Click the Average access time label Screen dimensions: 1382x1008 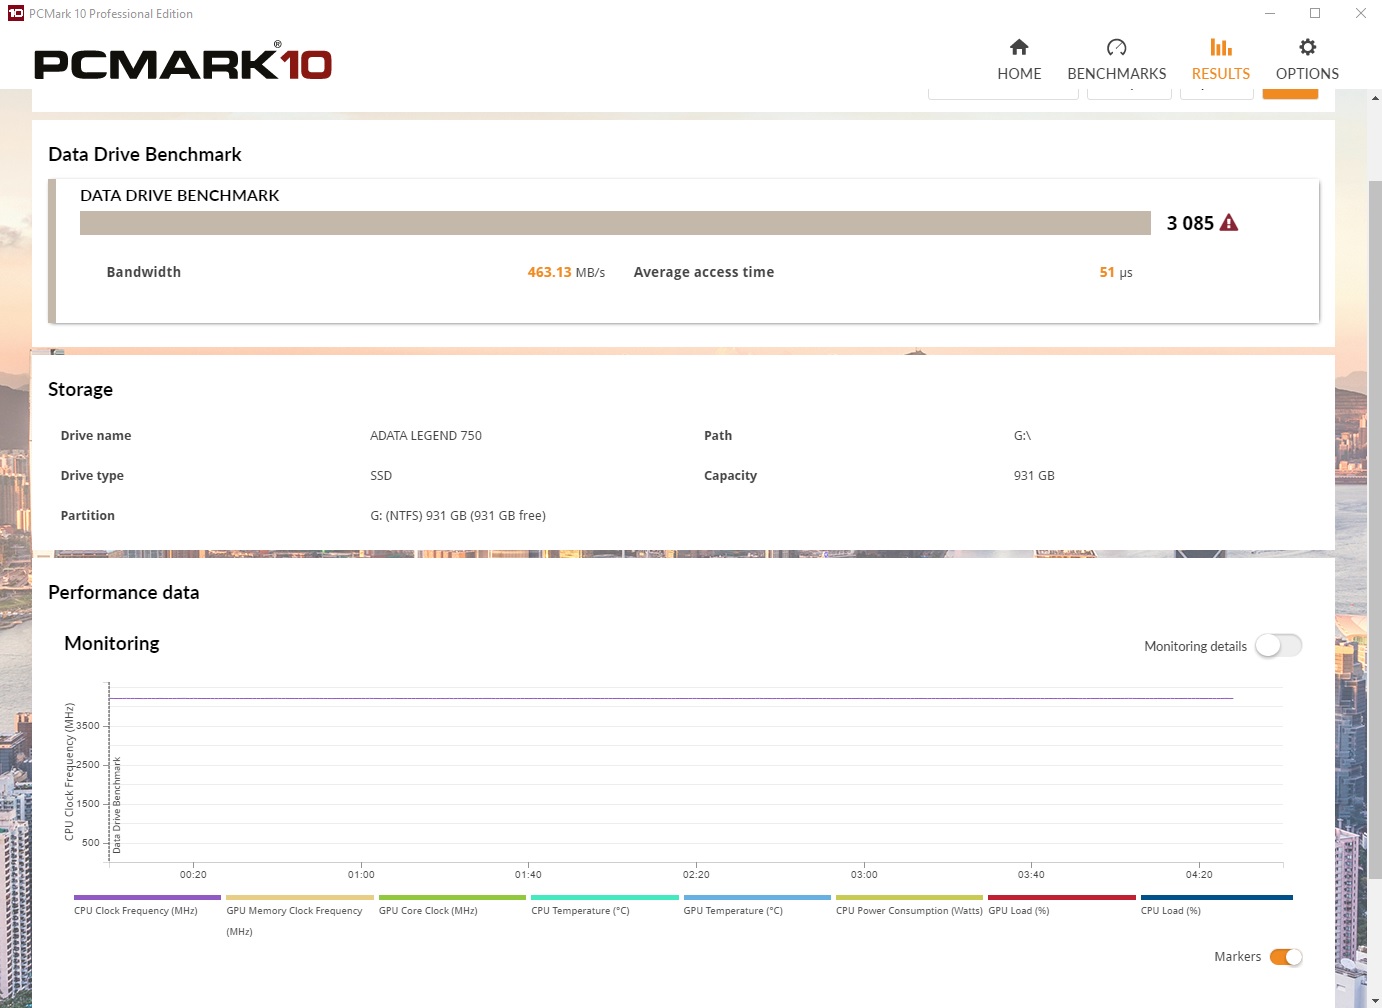pyautogui.click(x=704, y=272)
